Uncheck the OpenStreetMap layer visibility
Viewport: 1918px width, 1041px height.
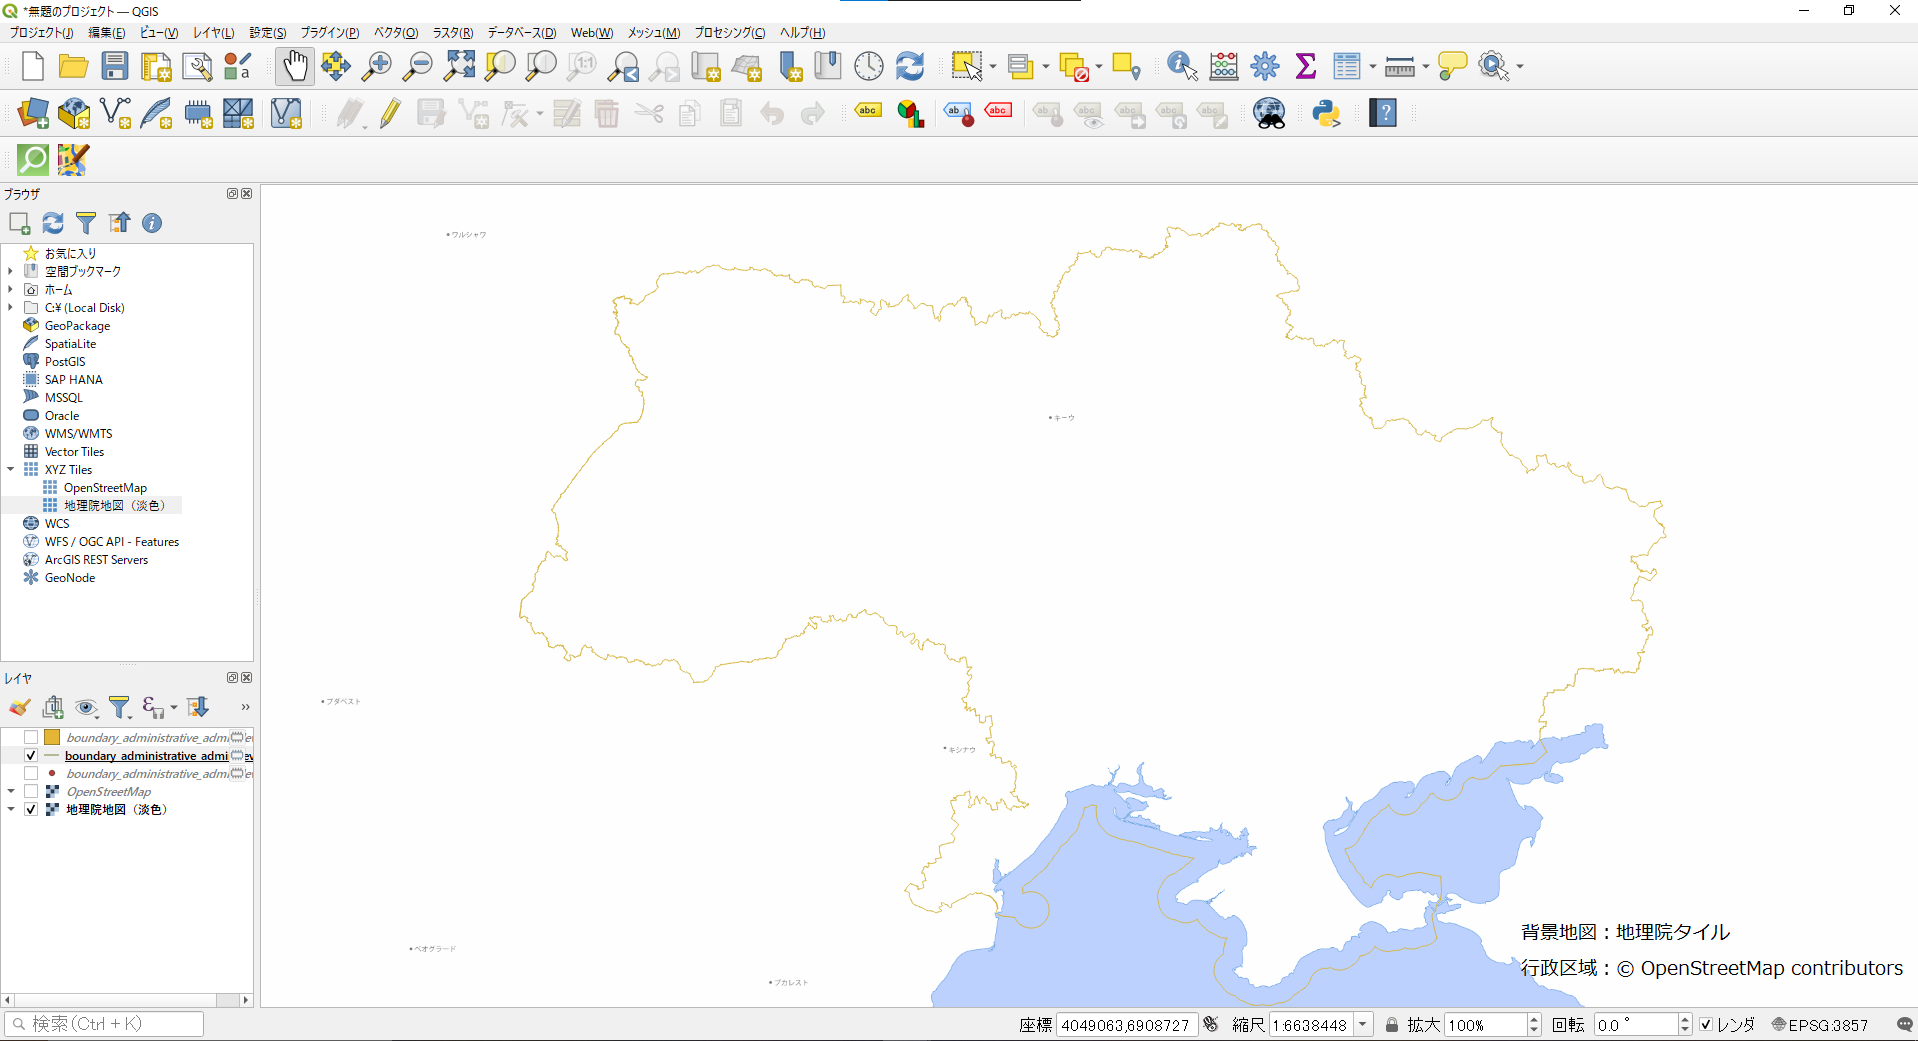point(31,791)
